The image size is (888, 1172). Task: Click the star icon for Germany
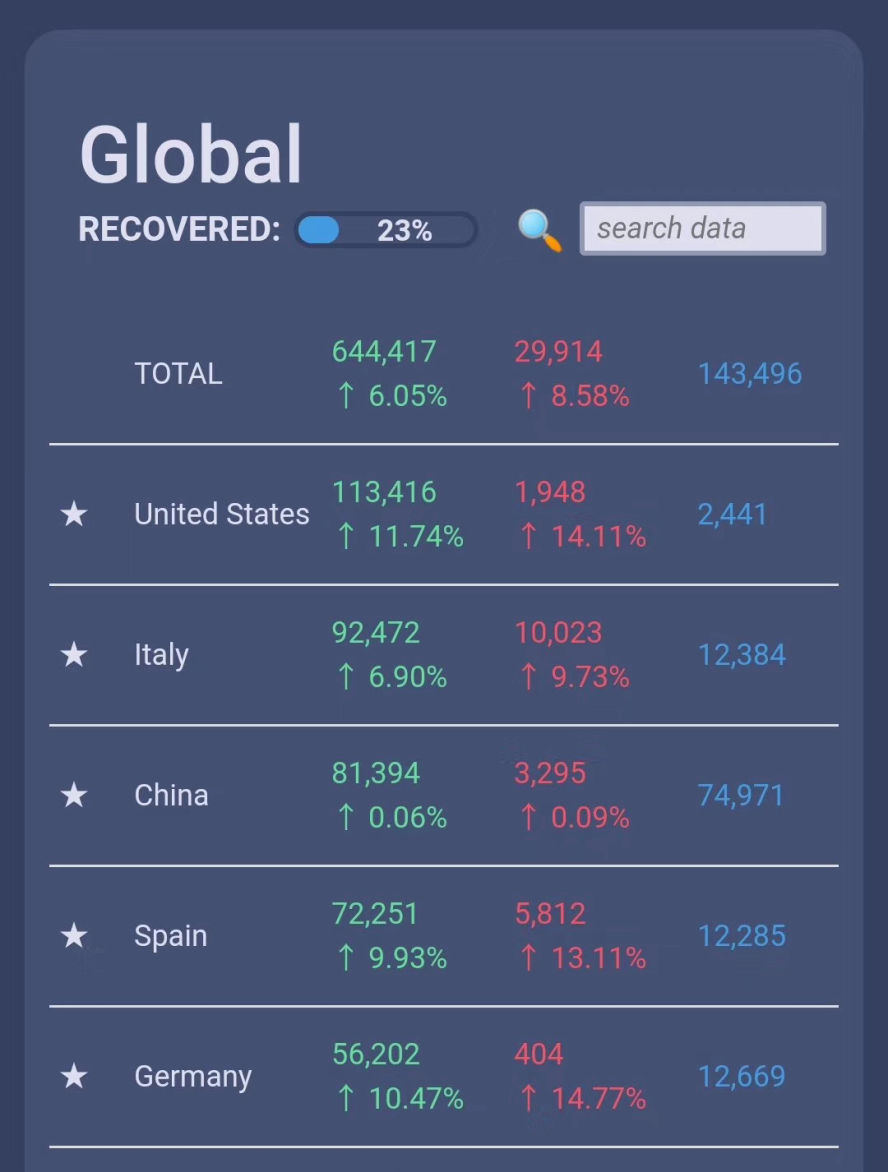coord(74,1077)
